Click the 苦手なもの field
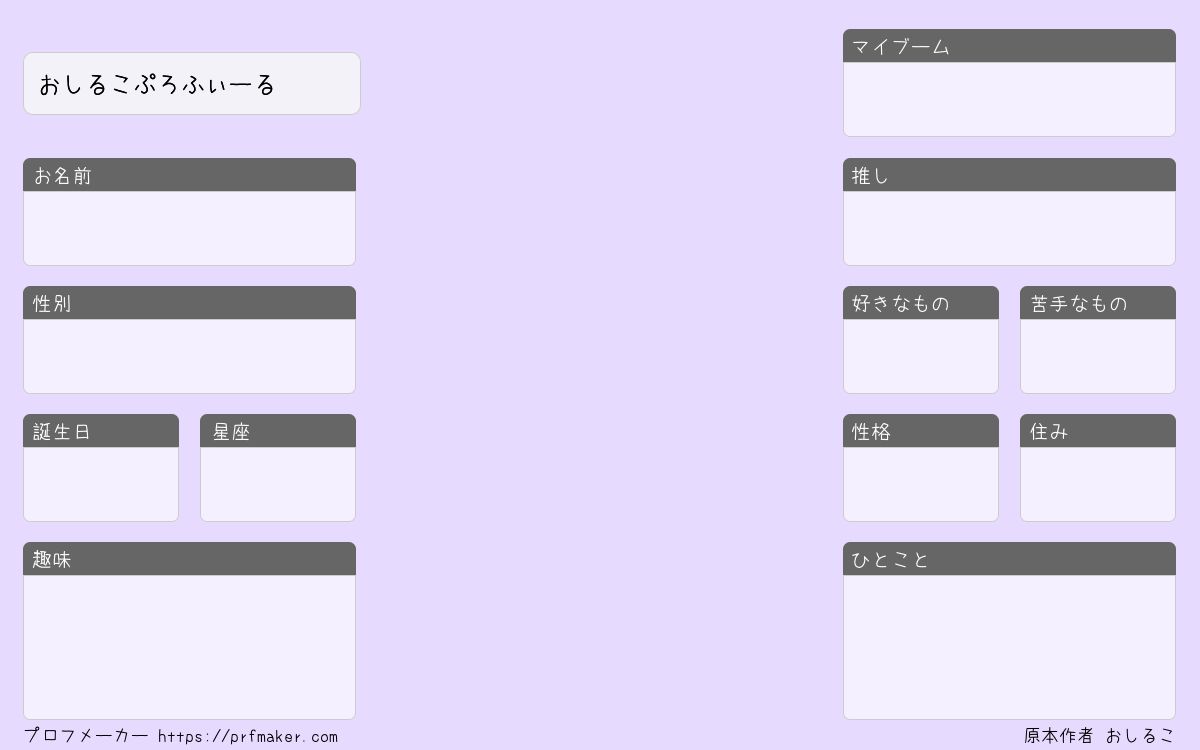1200x750 pixels. (1098, 356)
